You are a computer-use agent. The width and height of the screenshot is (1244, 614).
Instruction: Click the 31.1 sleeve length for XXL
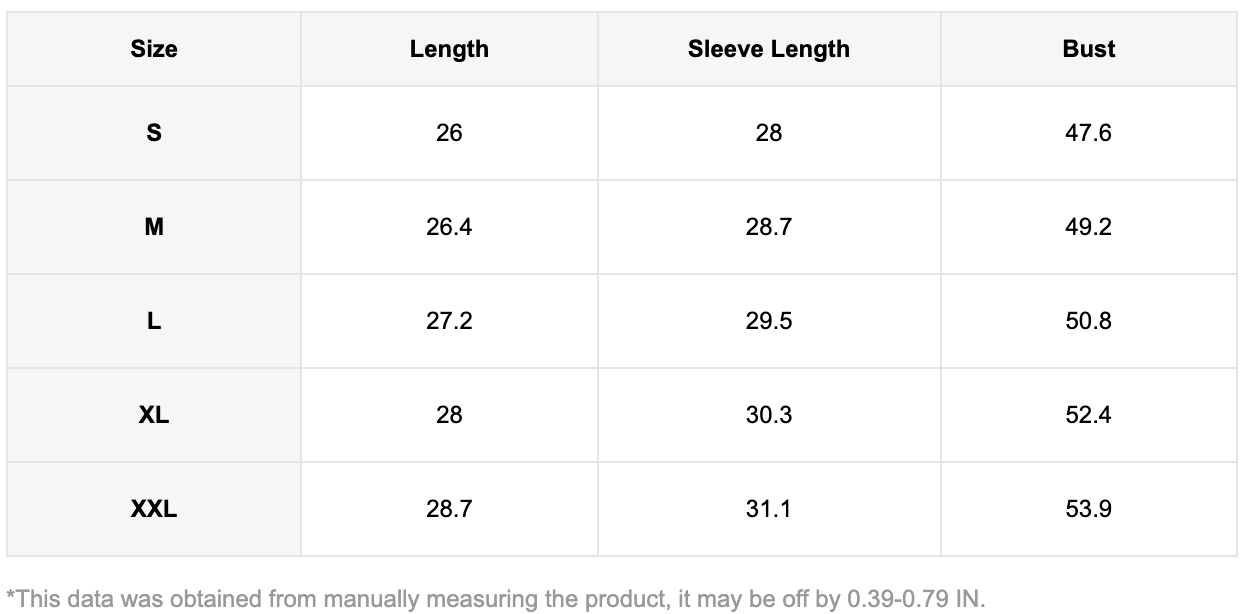tap(768, 509)
